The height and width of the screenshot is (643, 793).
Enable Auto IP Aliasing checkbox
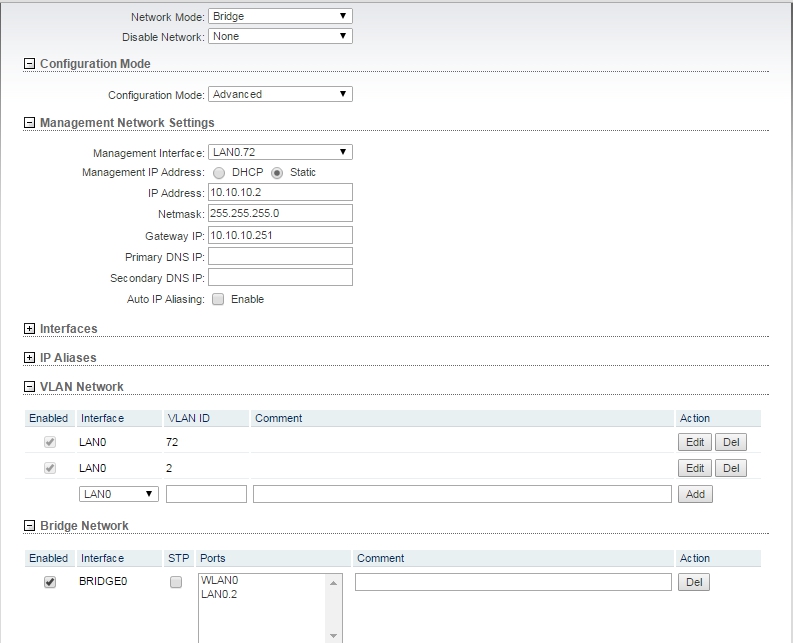(x=218, y=299)
